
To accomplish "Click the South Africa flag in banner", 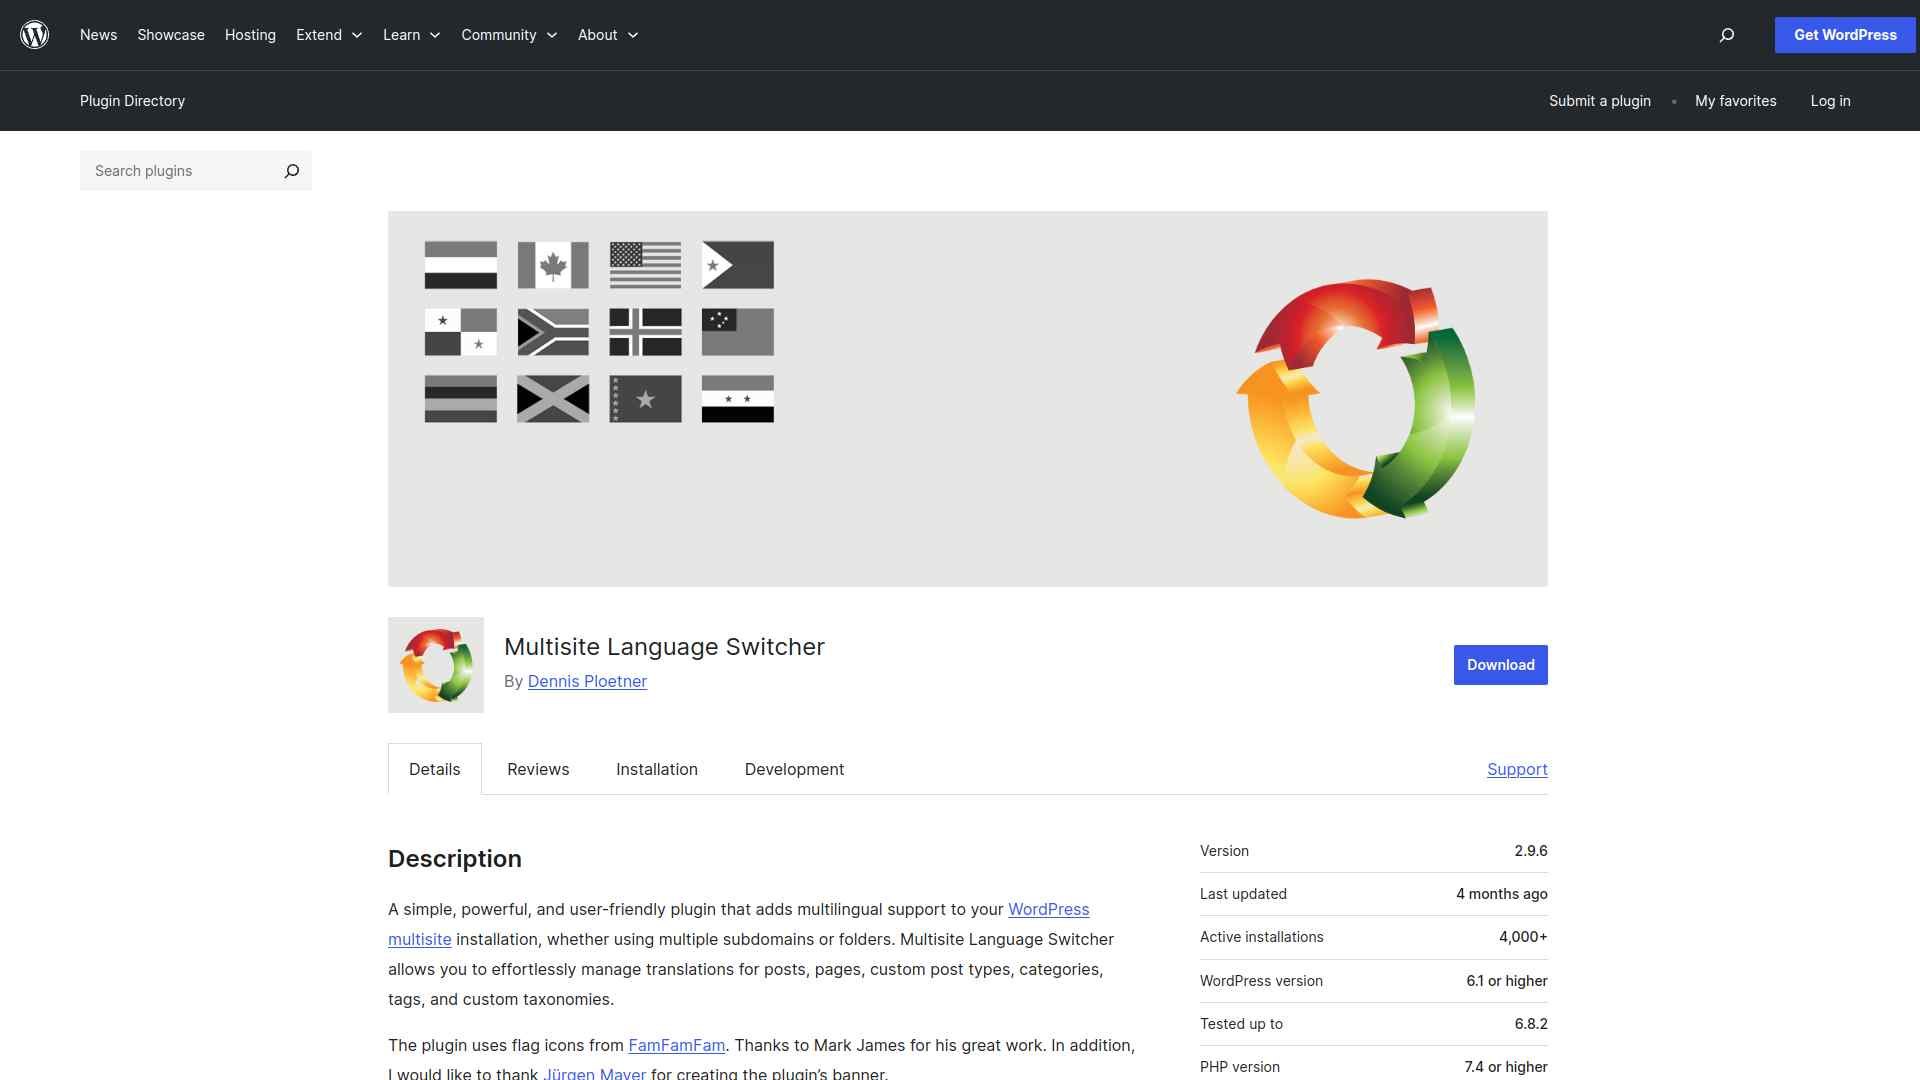I will click(x=553, y=332).
